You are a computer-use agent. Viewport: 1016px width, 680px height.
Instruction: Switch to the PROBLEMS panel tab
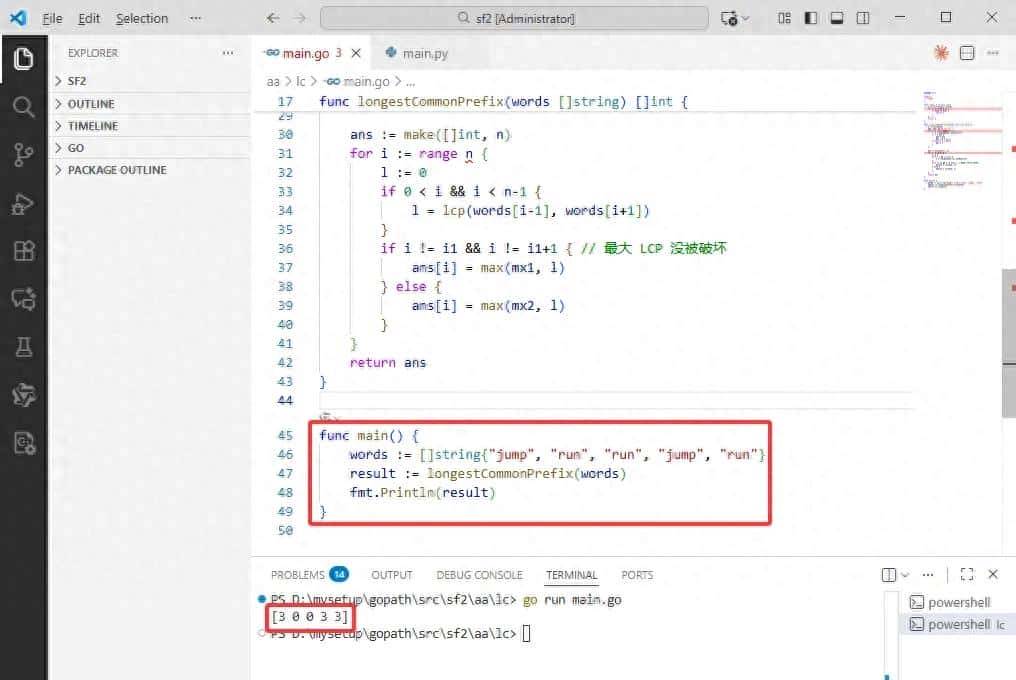coord(298,575)
